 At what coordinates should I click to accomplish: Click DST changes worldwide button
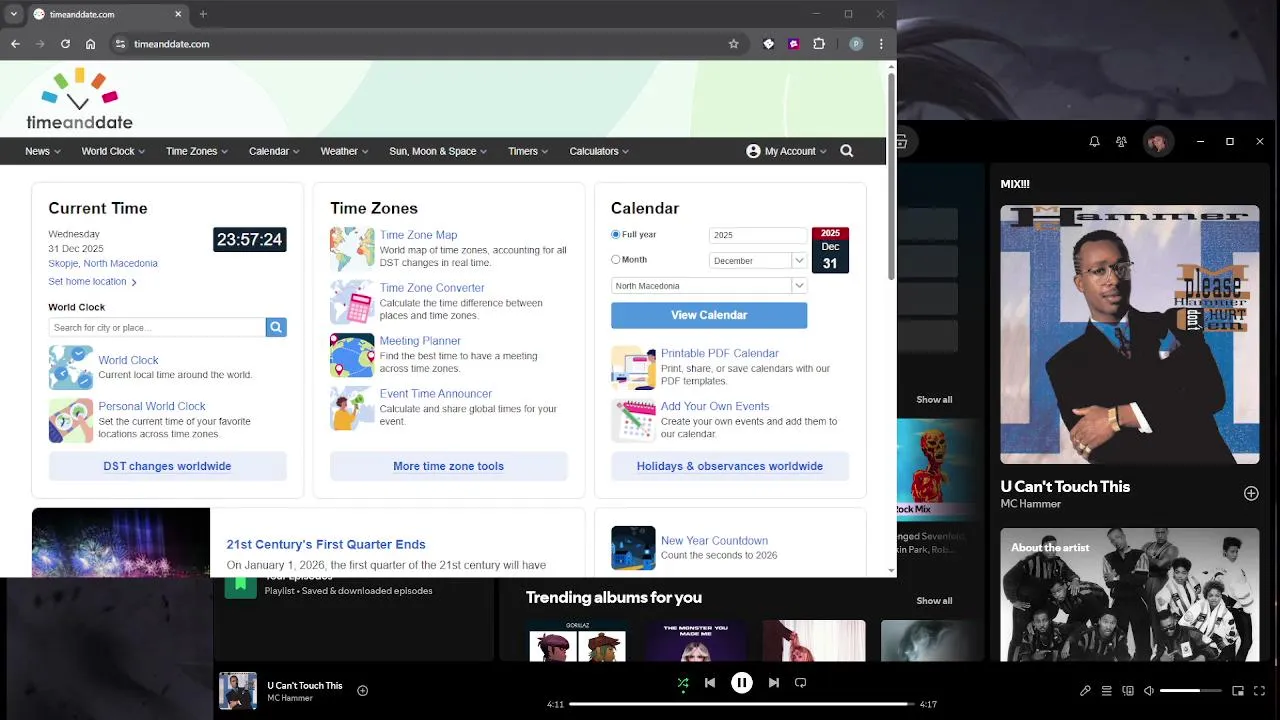click(167, 466)
